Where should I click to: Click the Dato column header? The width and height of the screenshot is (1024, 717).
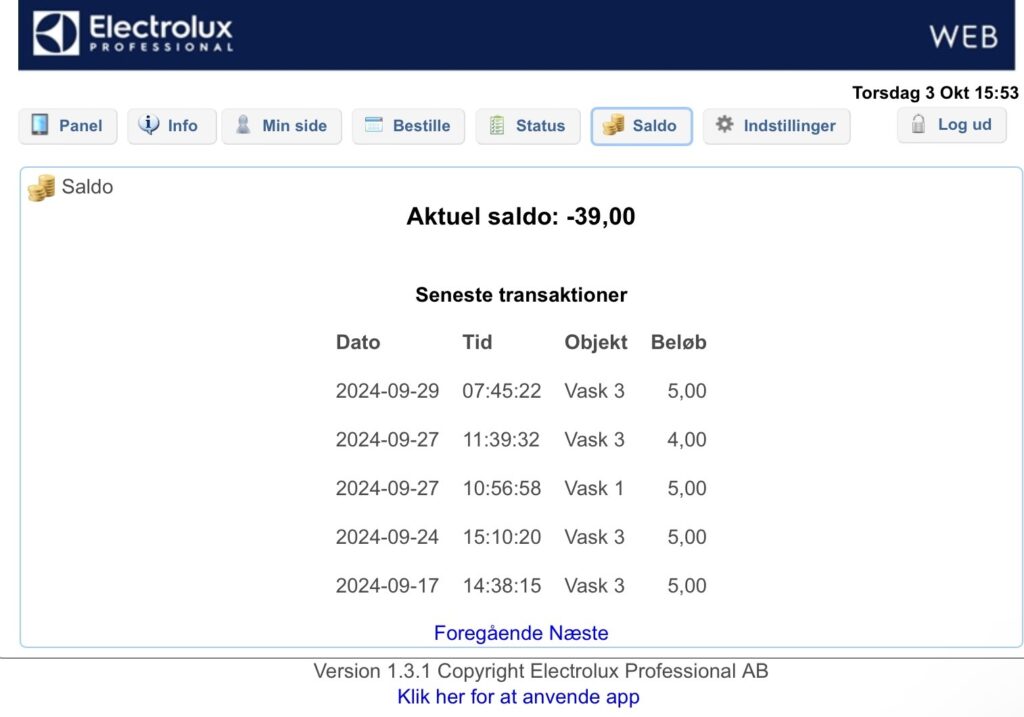[x=358, y=342]
